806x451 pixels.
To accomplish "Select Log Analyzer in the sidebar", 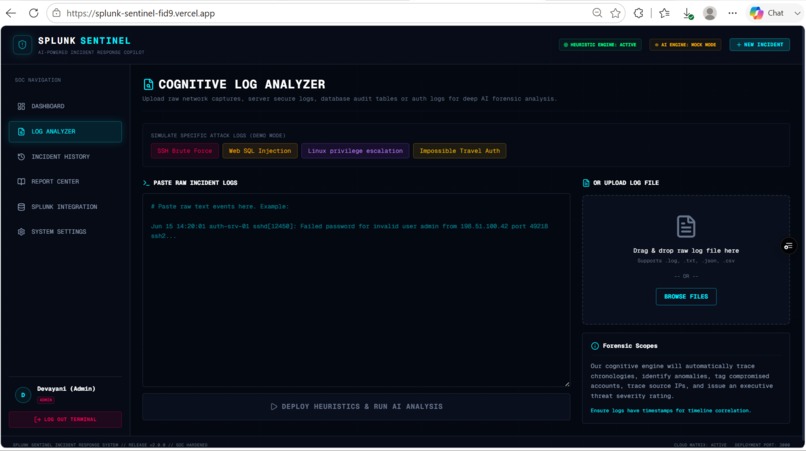I will 65,132.
